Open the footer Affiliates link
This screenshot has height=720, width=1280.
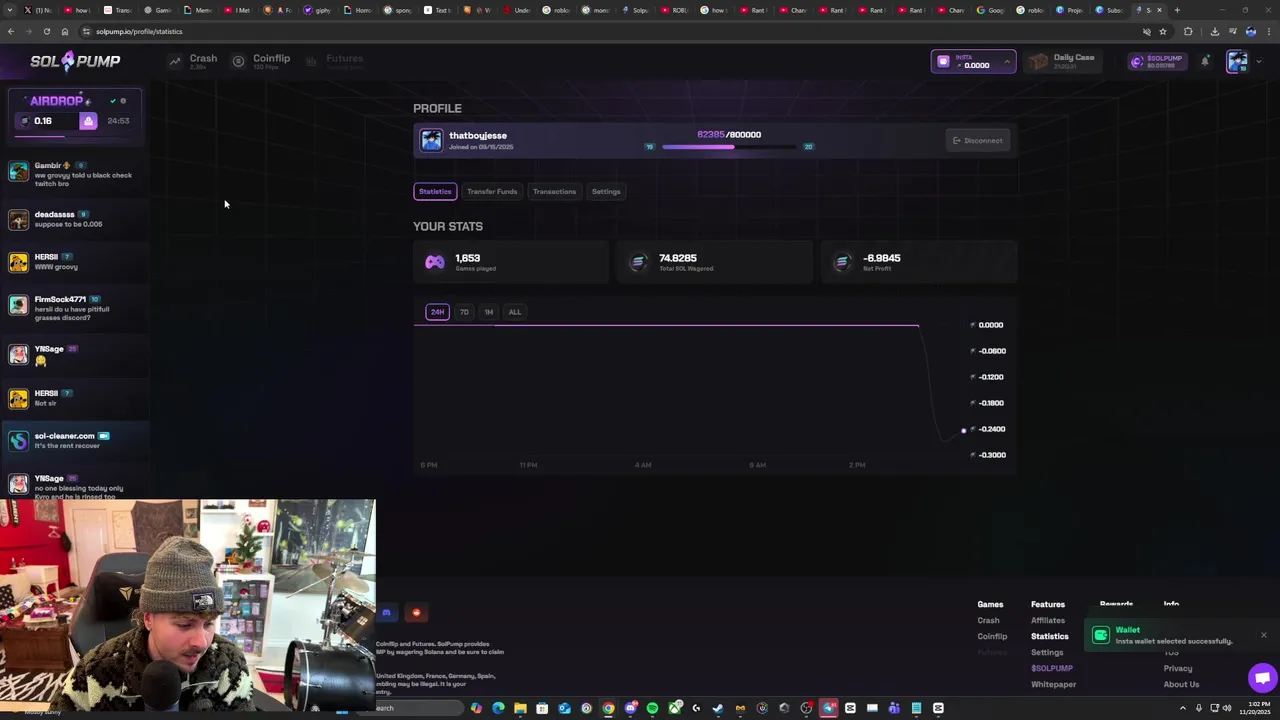pos(1048,620)
